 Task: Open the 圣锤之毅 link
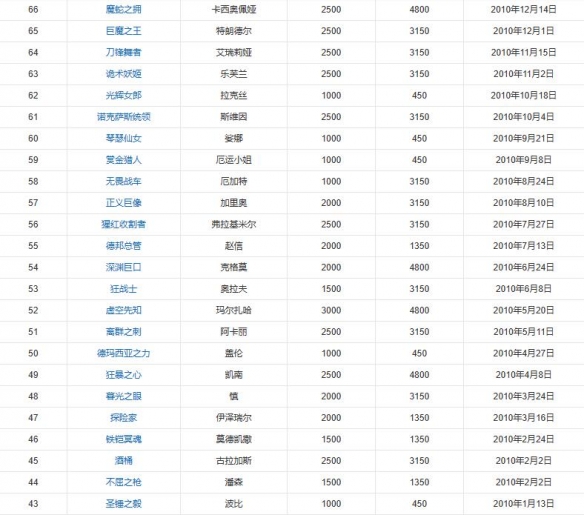pyautogui.click(x=124, y=503)
